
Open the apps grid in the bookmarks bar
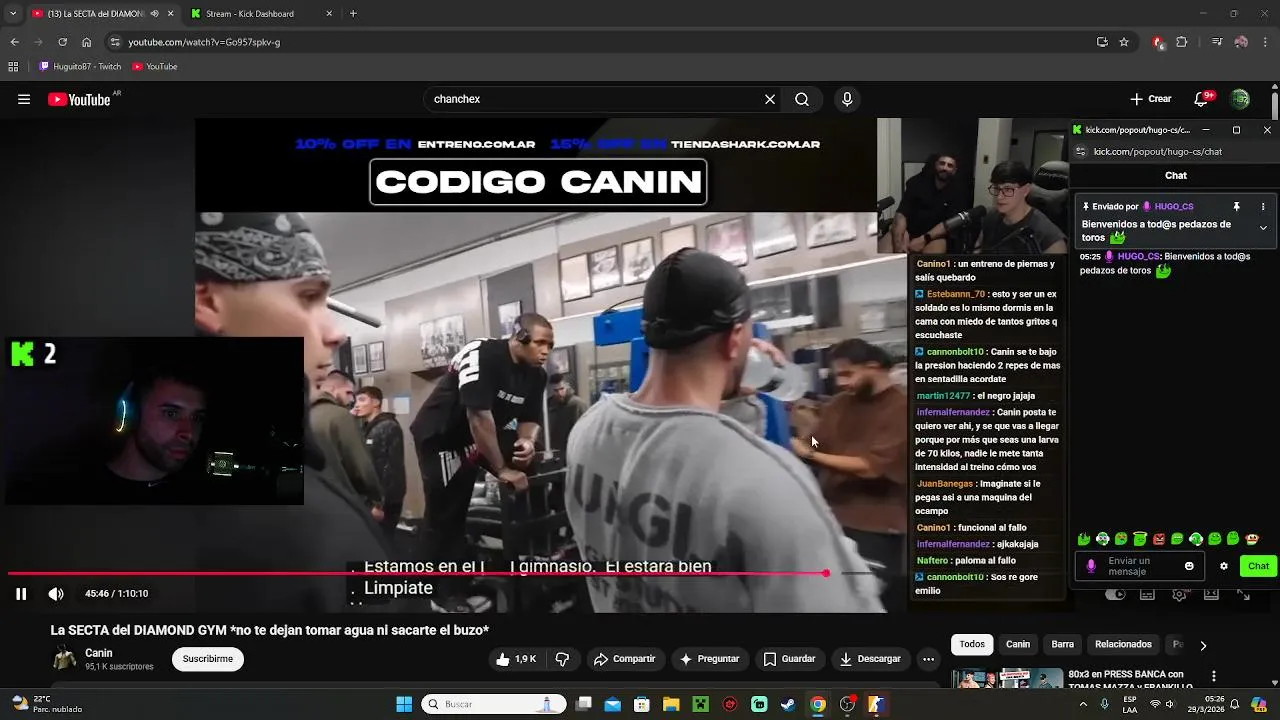point(13,67)
